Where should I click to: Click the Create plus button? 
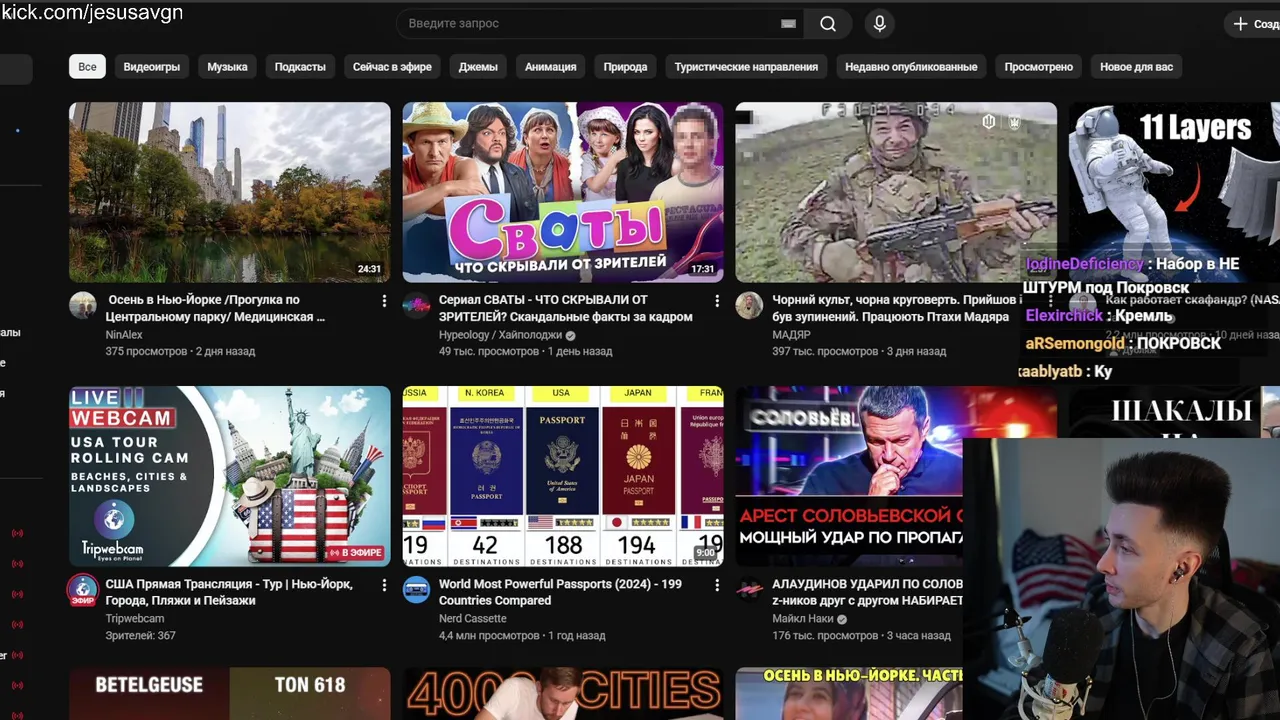pos(1253,24)
